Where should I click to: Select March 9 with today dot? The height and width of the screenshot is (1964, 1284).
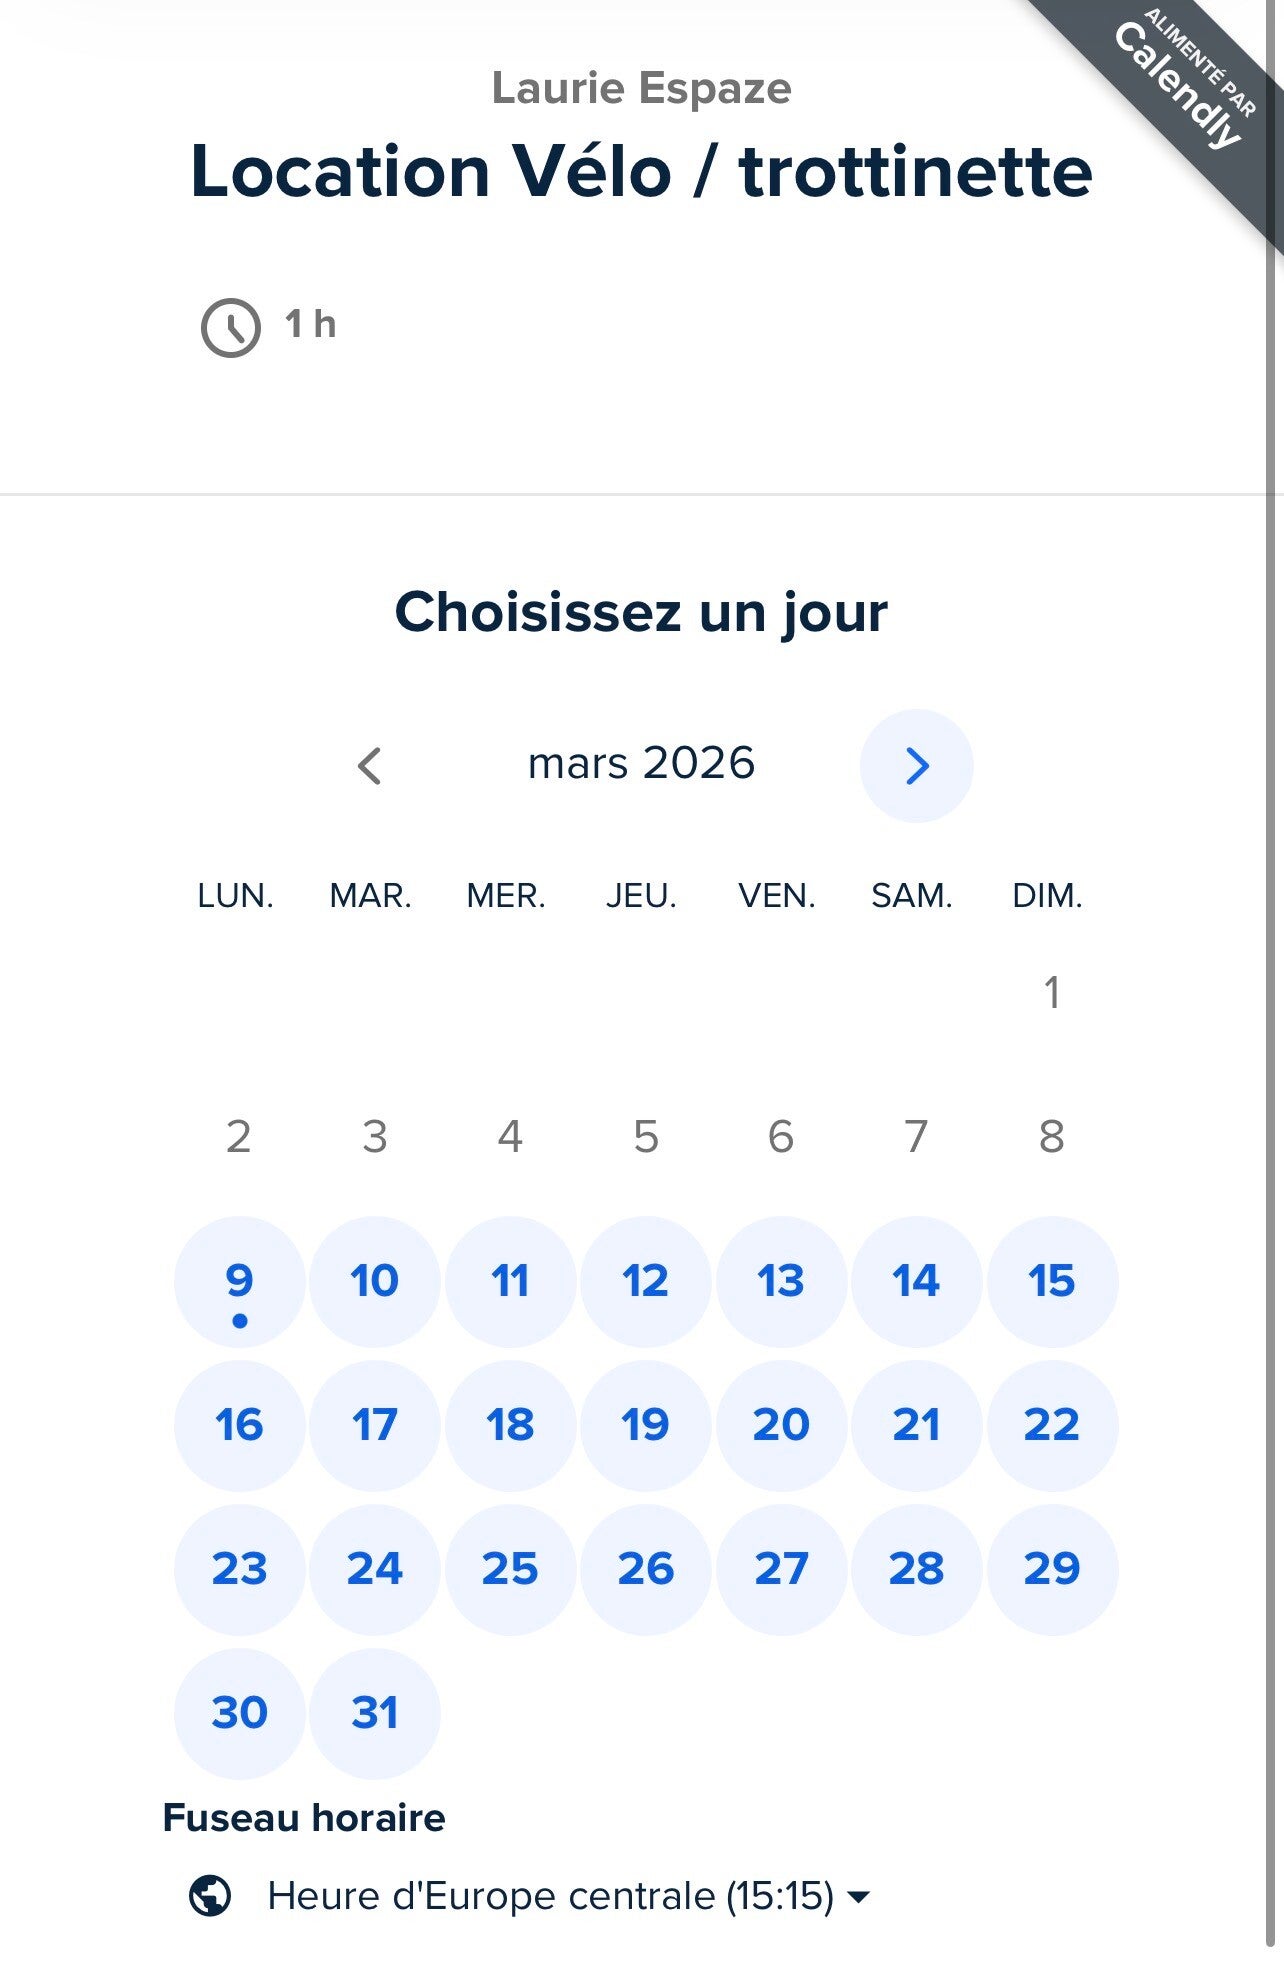(x=239, y=1282)
